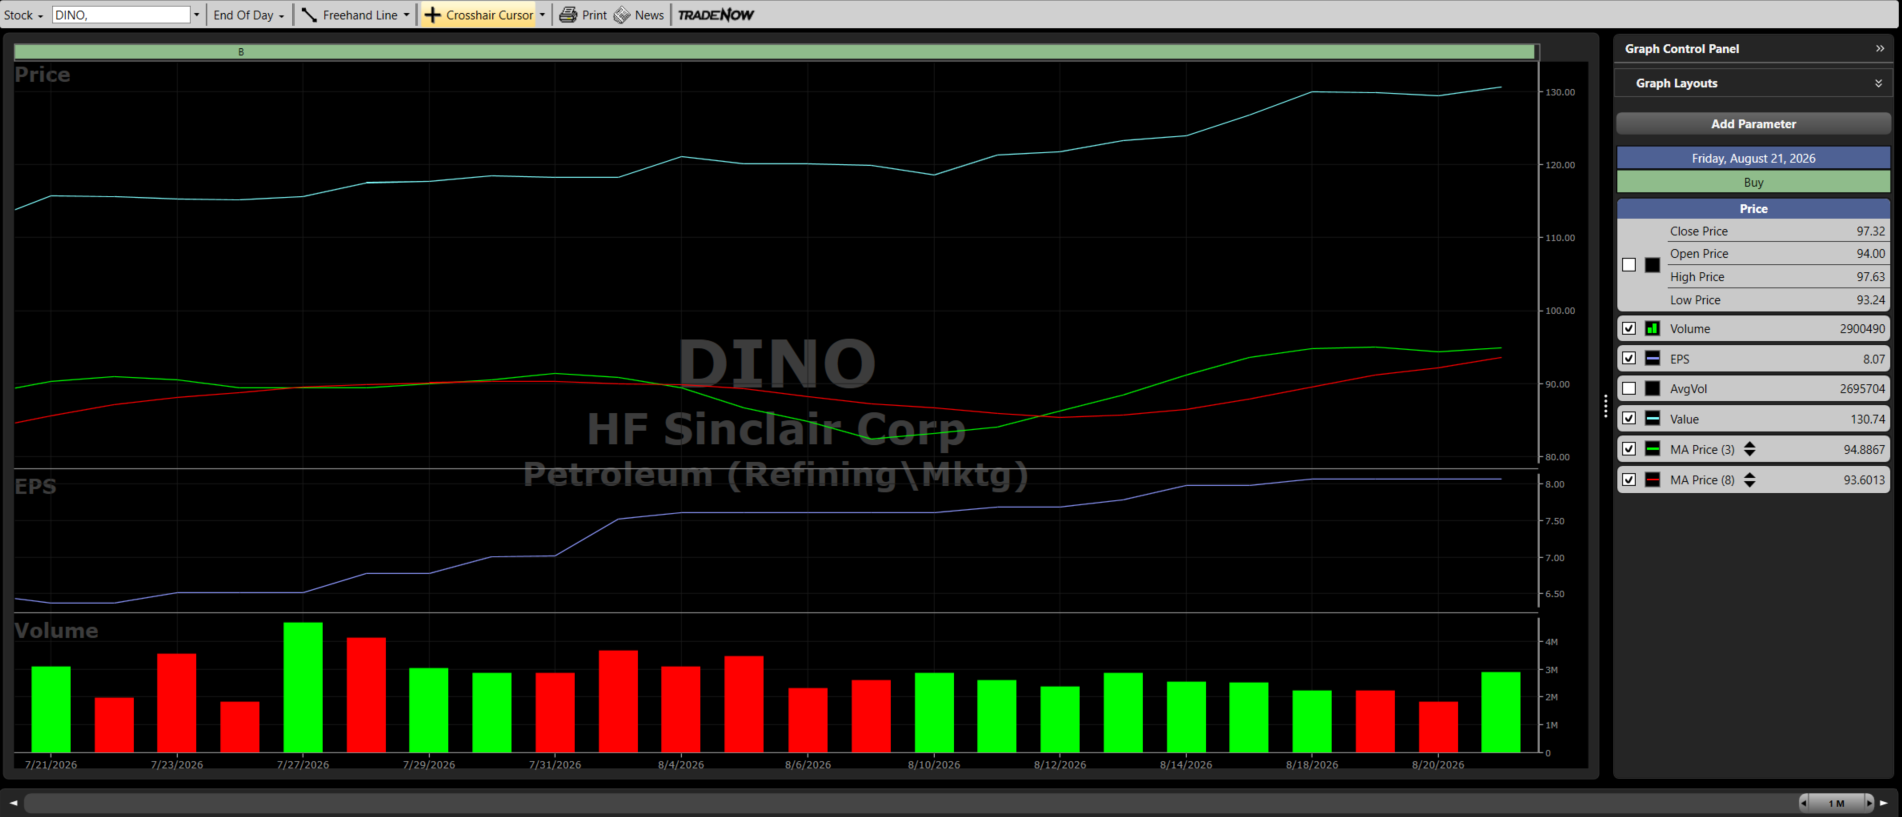Click the MA Price (8) value 93.6013
The height and width of the screenshot is (817, 1902).
click(1864, 480)
